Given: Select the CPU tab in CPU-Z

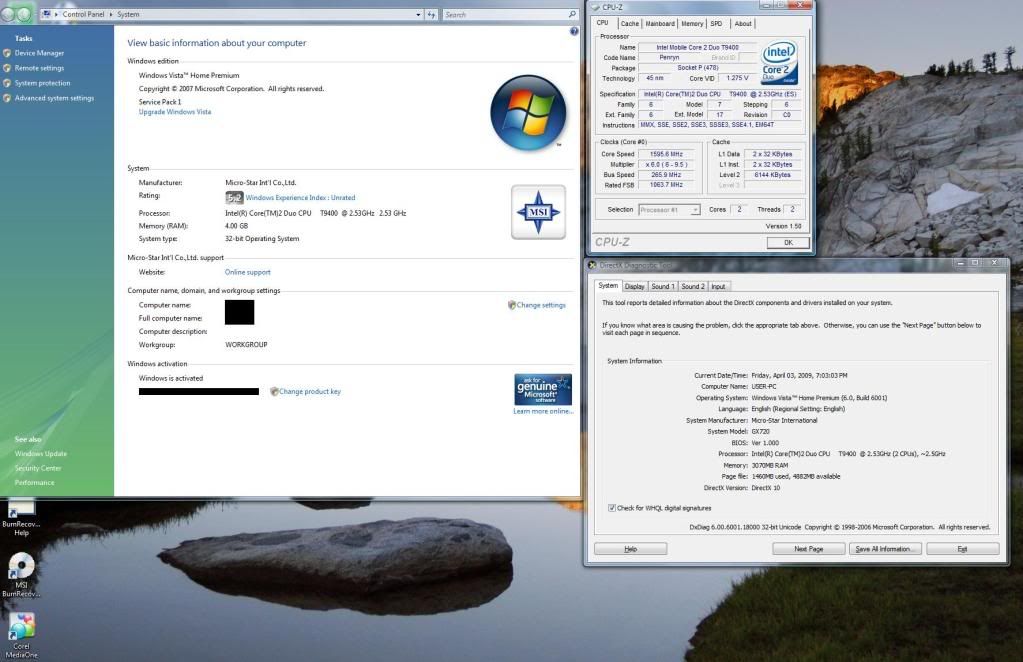Looking at the screenshot, I should pyautogui.click(x=603, y=23).
